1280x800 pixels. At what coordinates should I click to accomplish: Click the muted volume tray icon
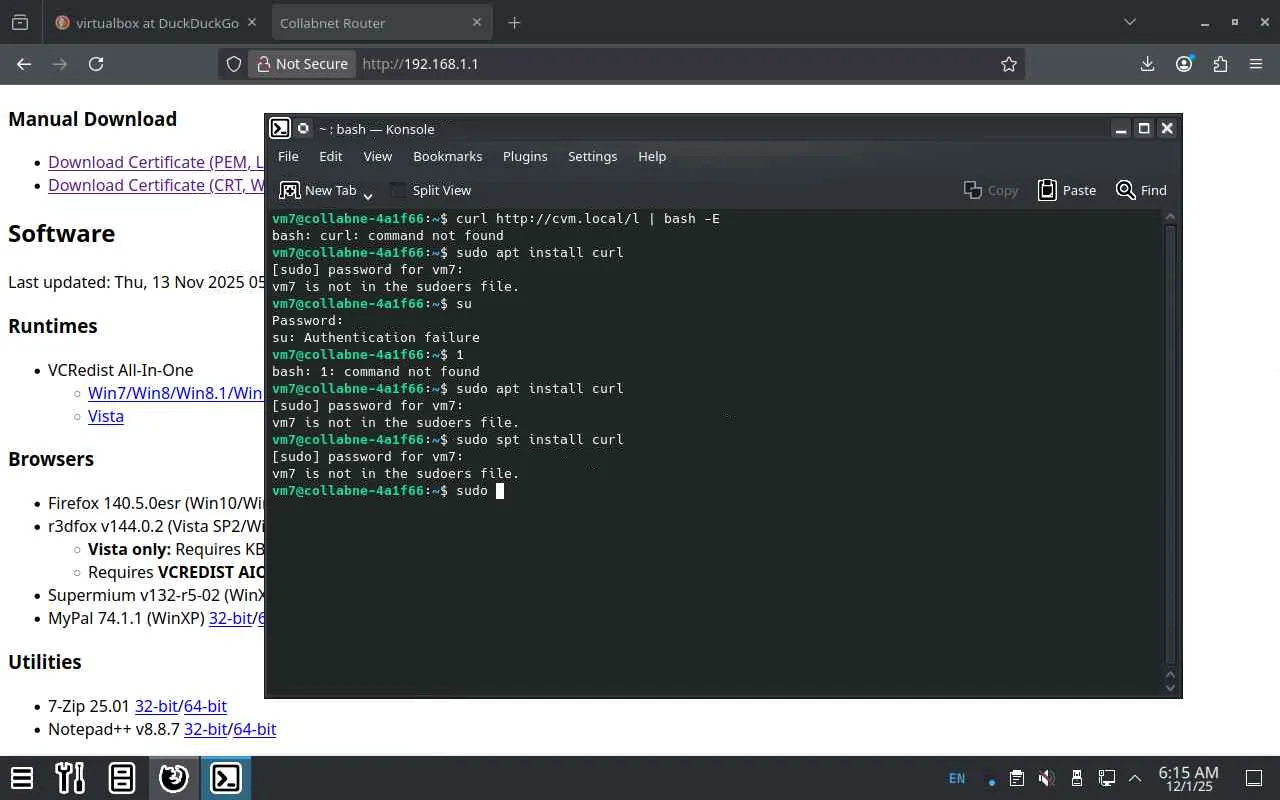coord(1046,778)
